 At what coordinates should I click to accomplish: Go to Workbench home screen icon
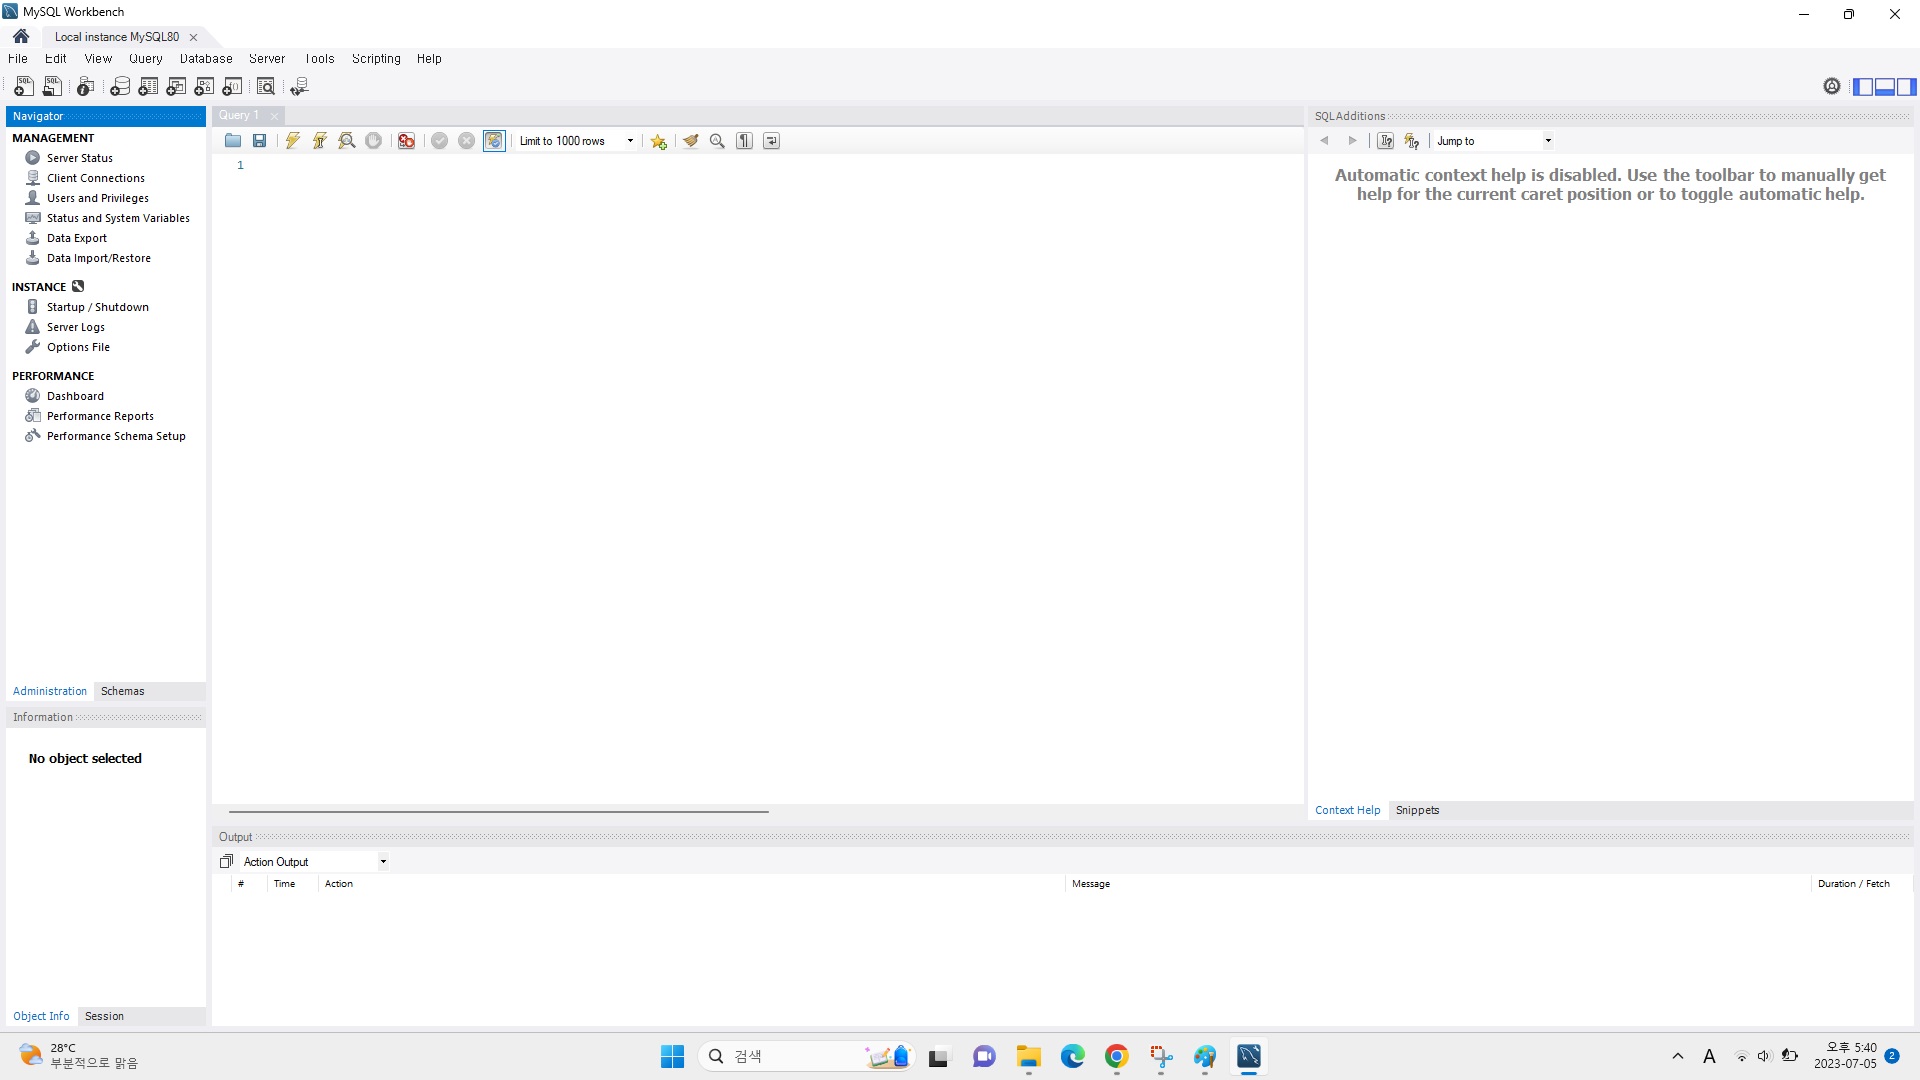tap(21, 36)
